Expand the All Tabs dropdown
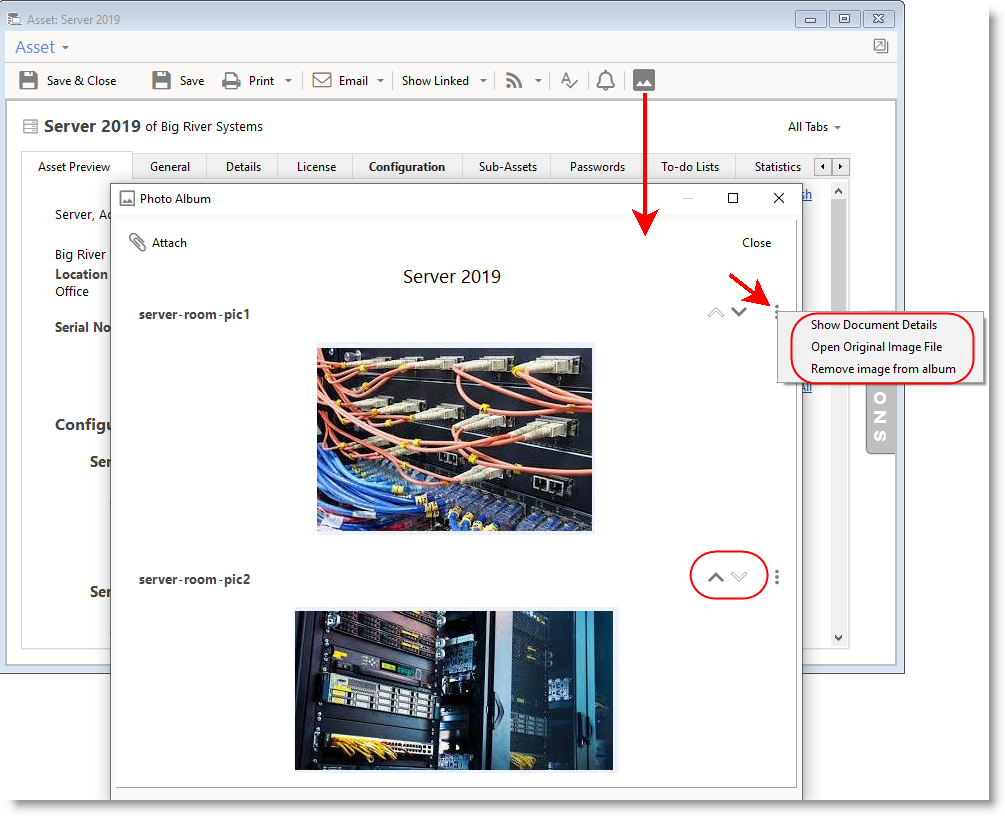This screenshot has height=816, width=1005. click(814, 127)
